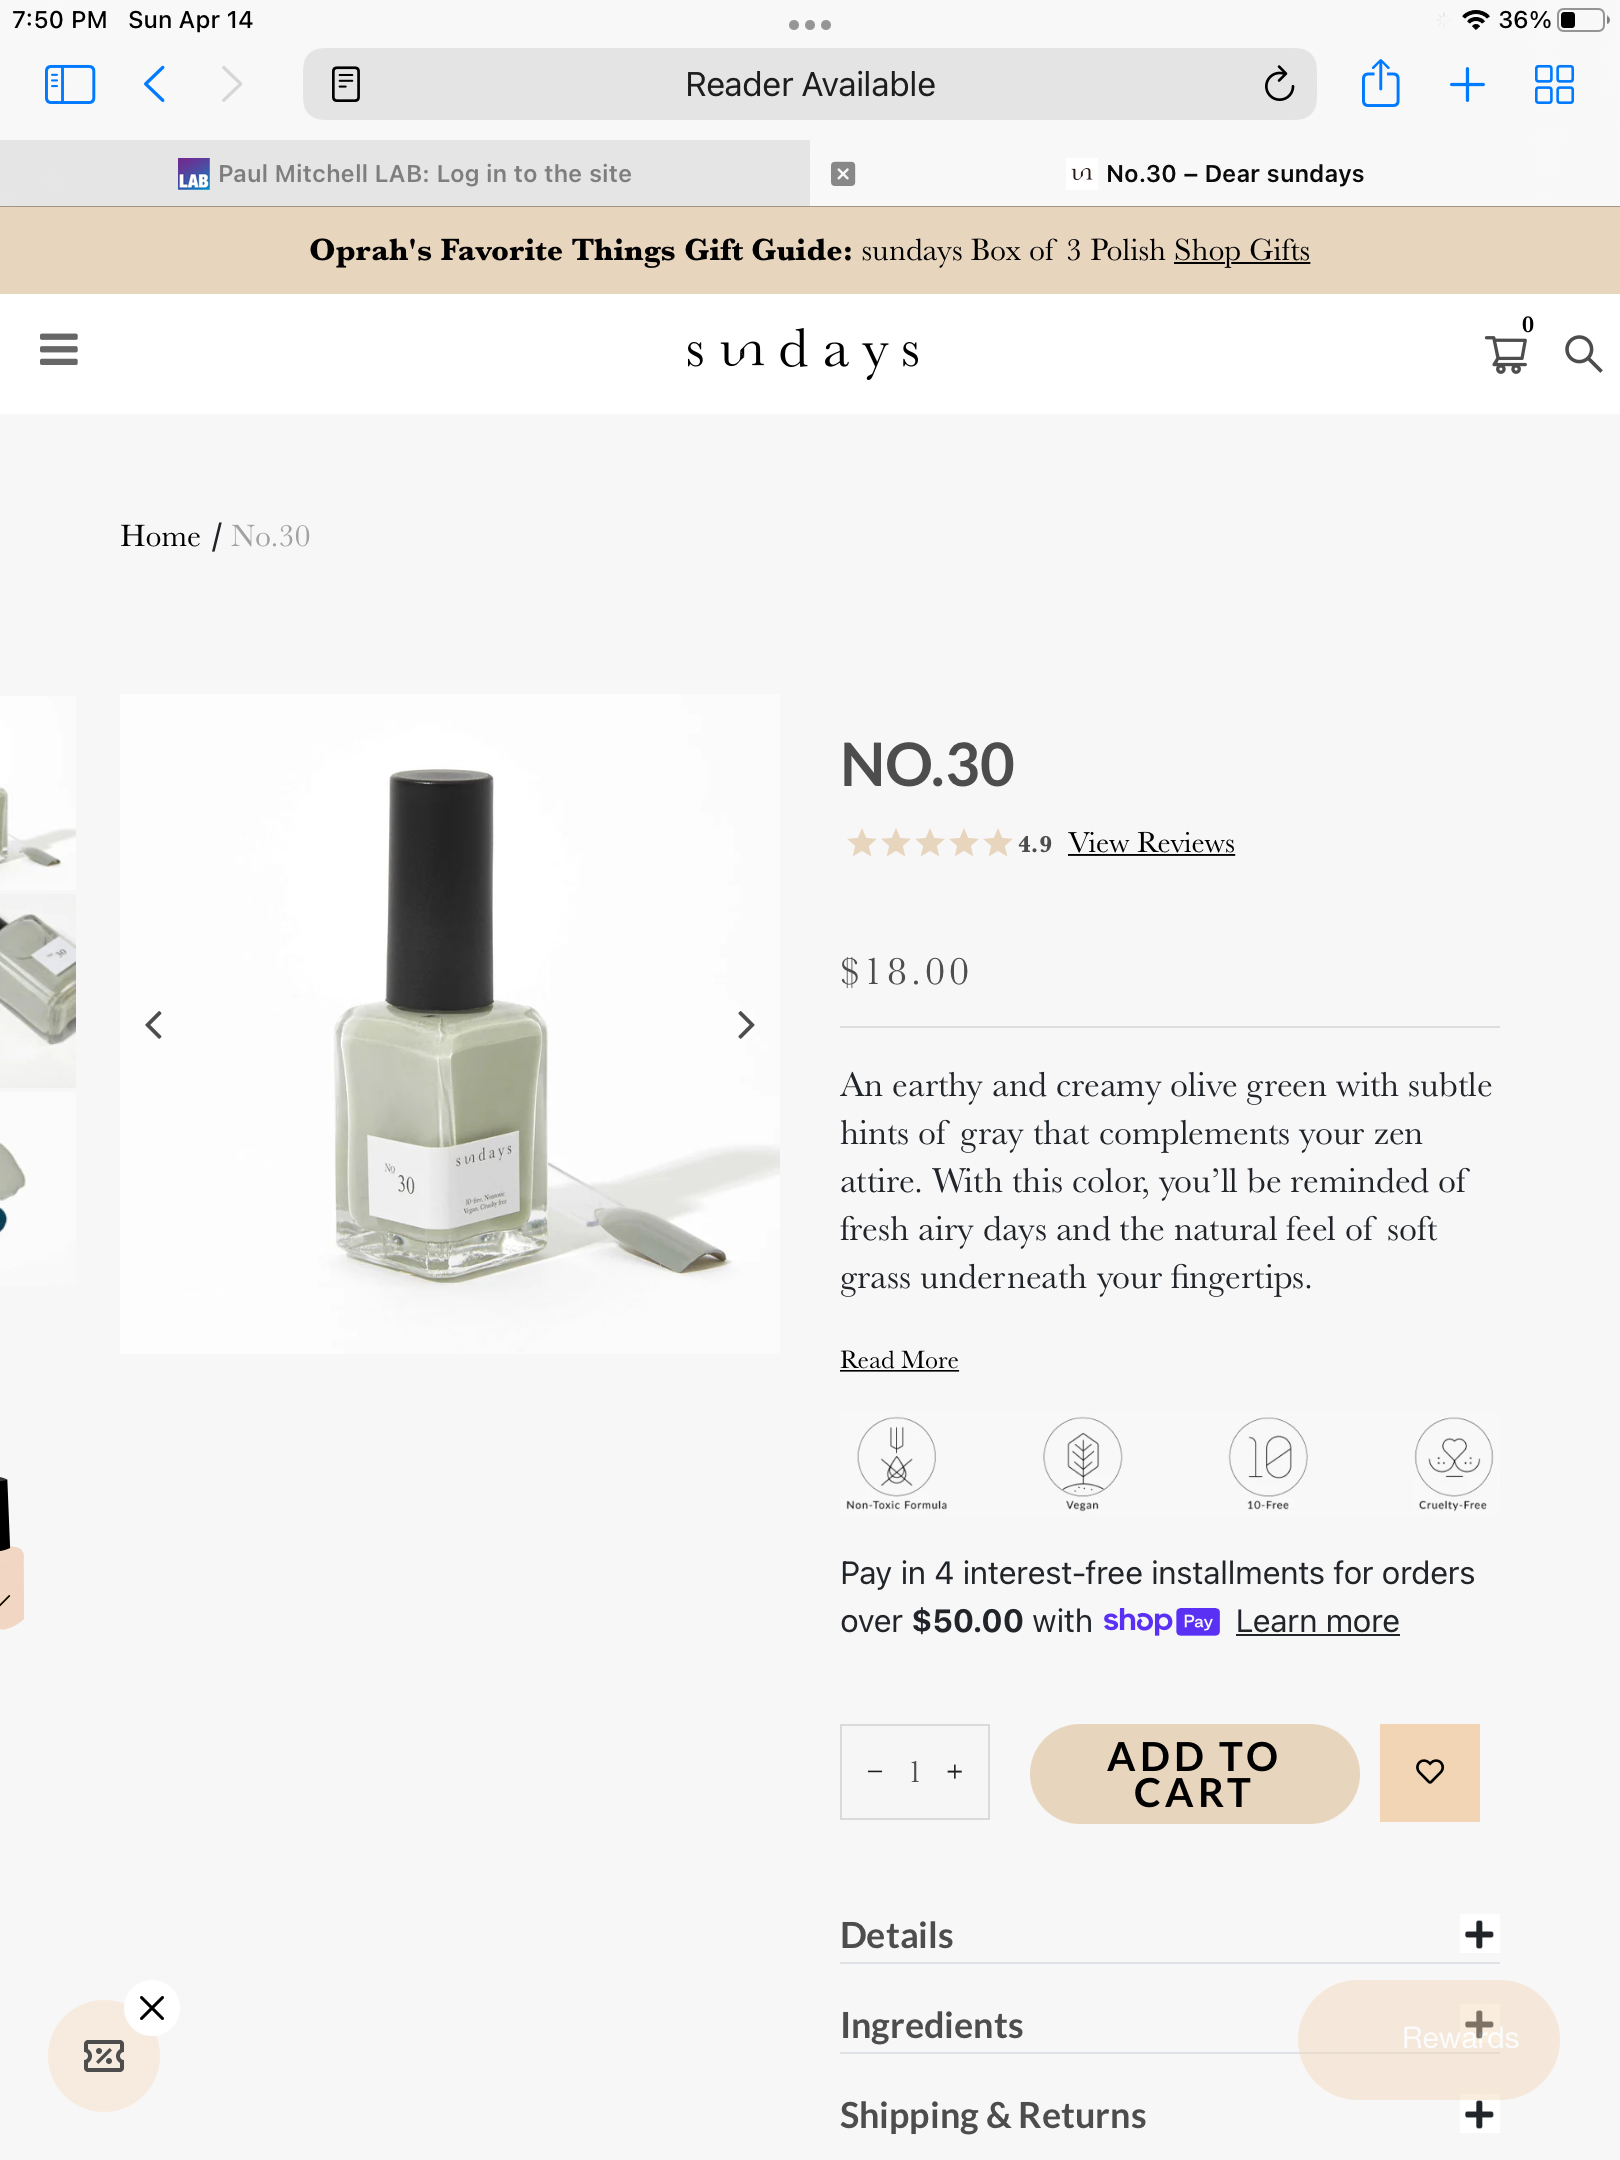This screenshot has height=2160, width=1620.
Task: Decrease quantity with the minus stepper
Action: point(875,1772)
